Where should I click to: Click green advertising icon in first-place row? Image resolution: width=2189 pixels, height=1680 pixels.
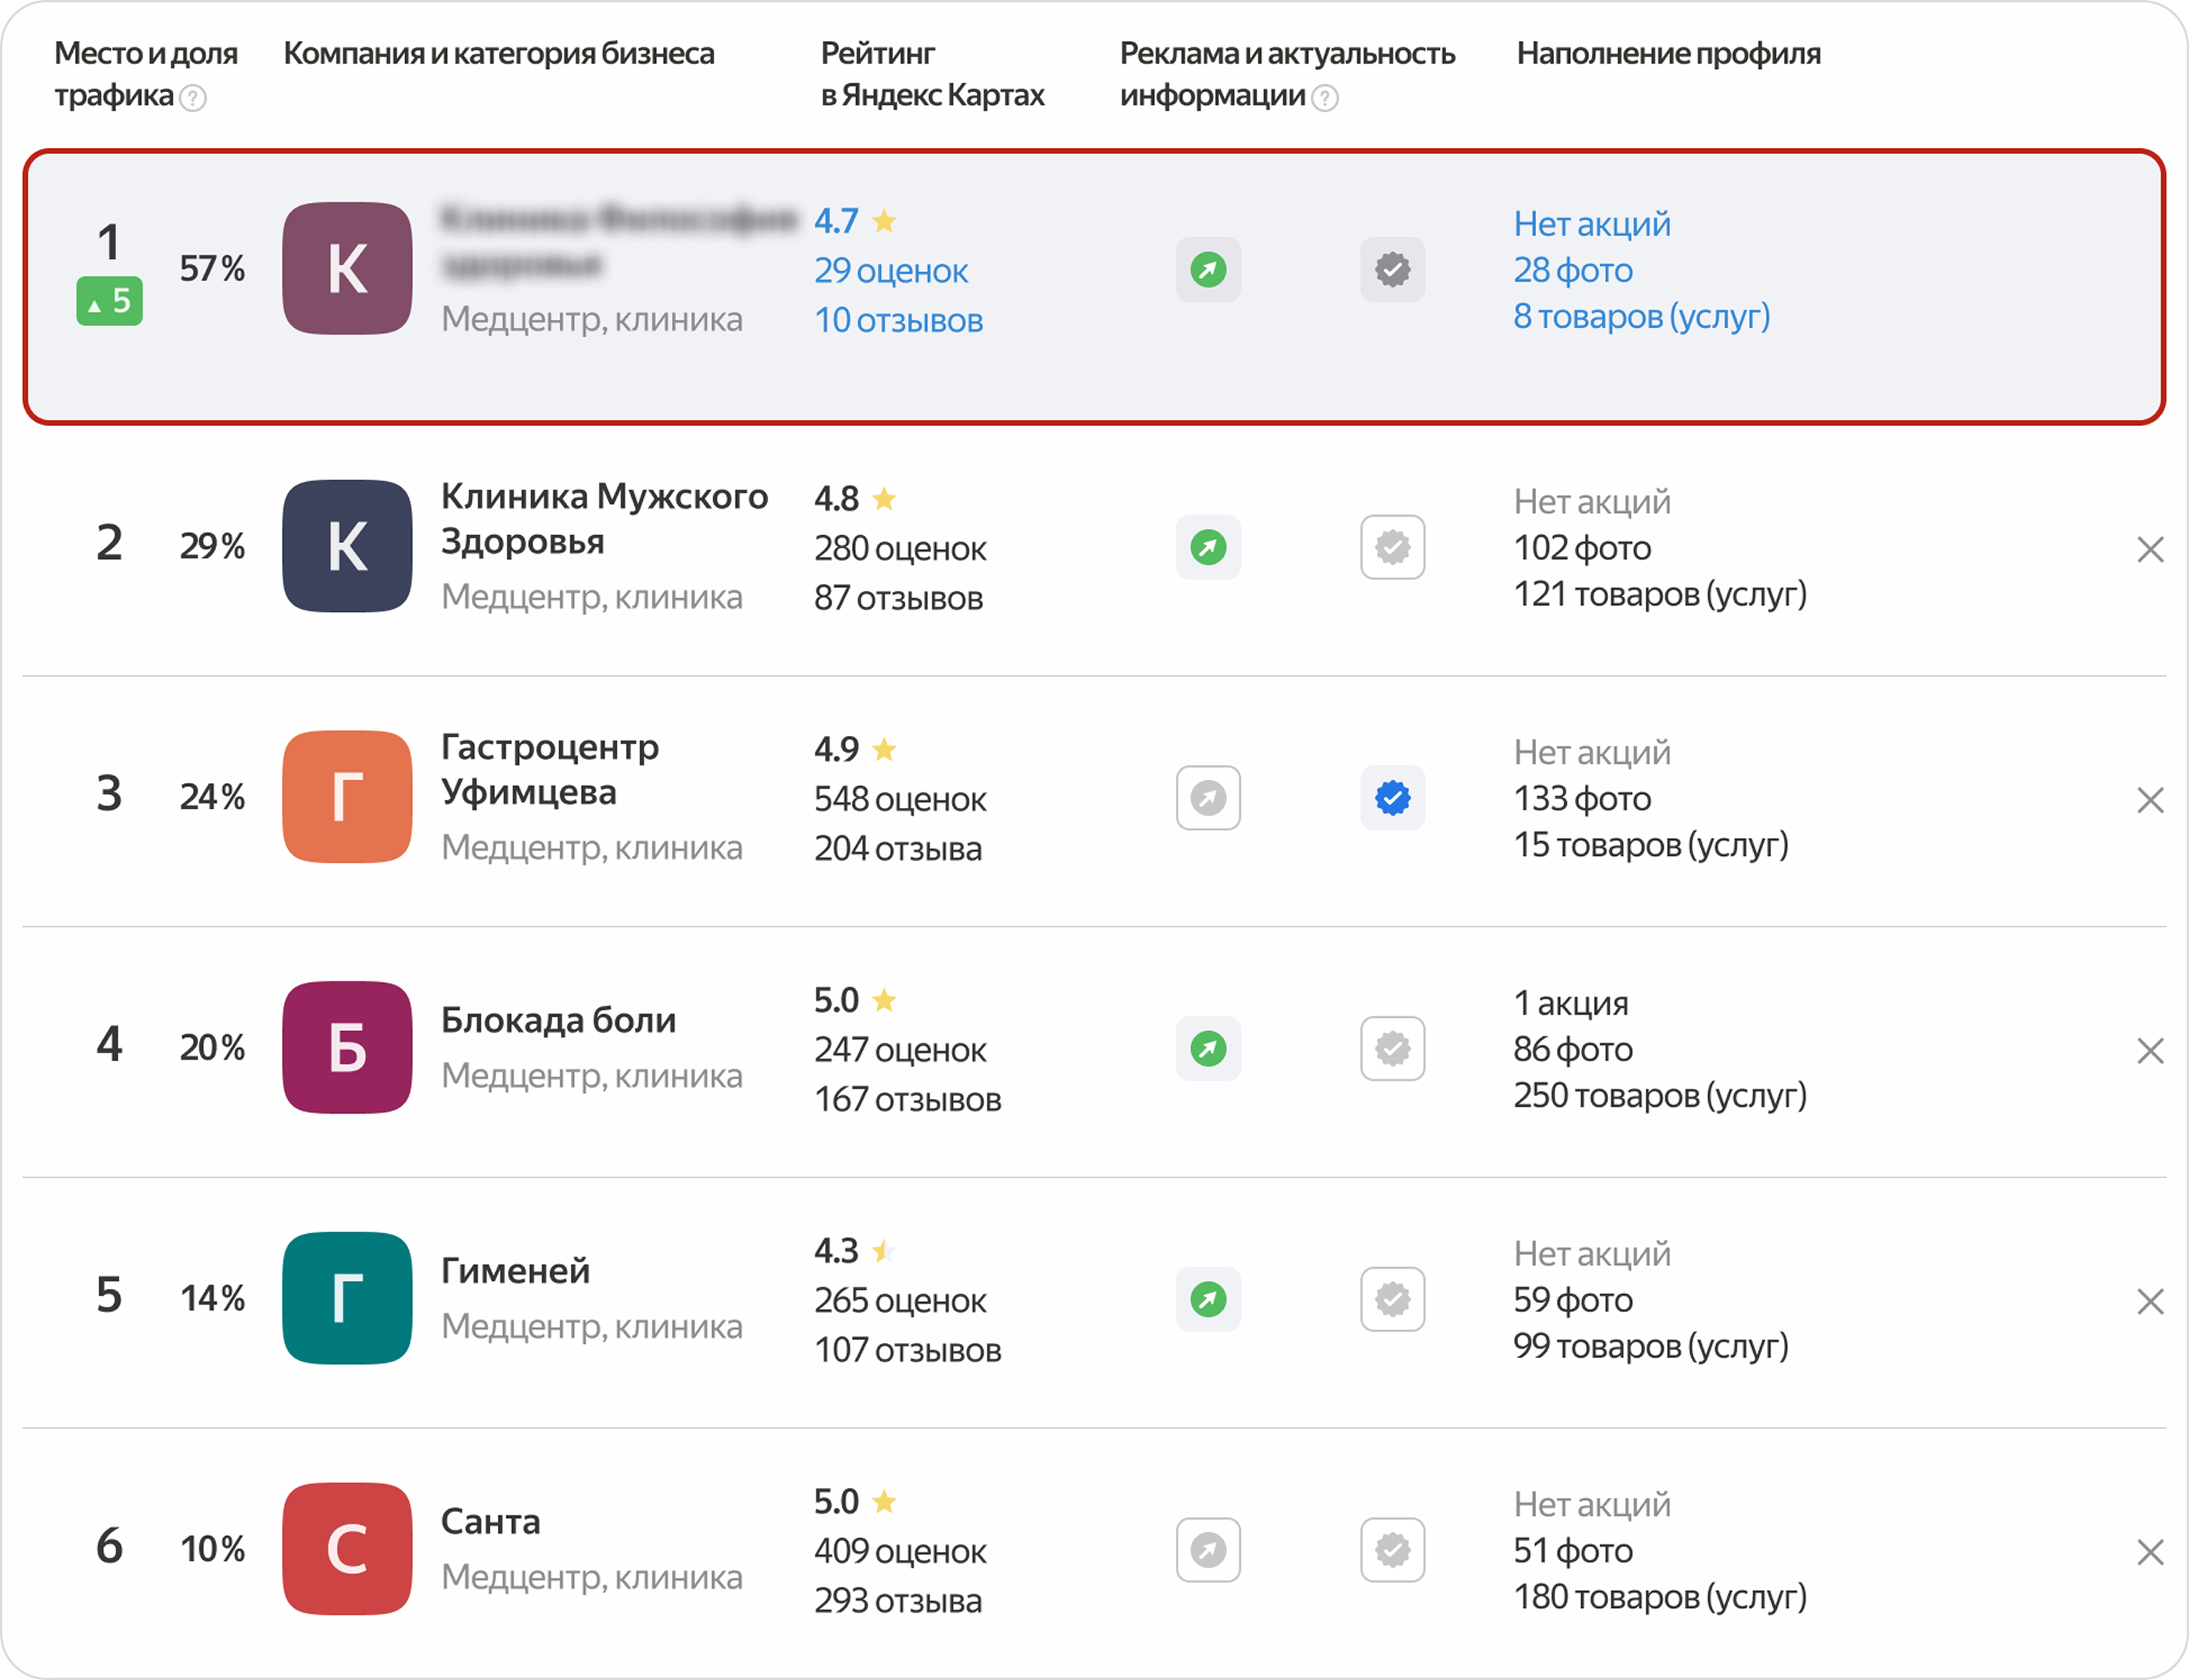coord(1208,269)
